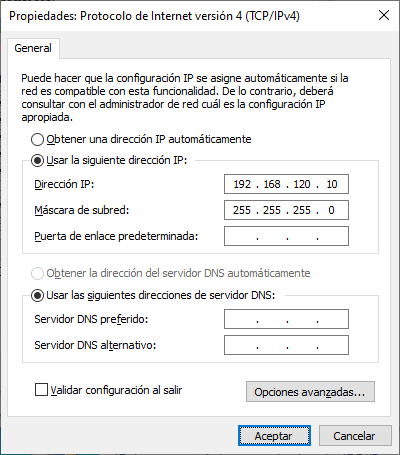The image size is (400, 455).
Task: Select the General tab
Action: pos(33,48)
